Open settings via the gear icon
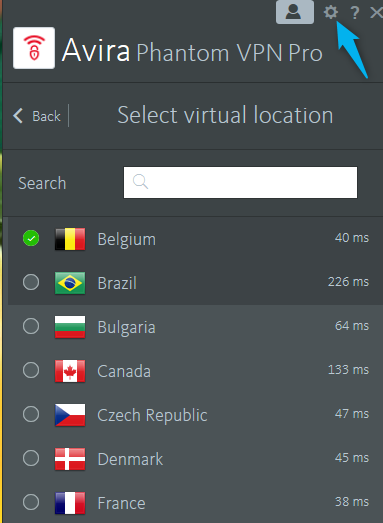The image size is (383, 523). (x=331, y=12)
